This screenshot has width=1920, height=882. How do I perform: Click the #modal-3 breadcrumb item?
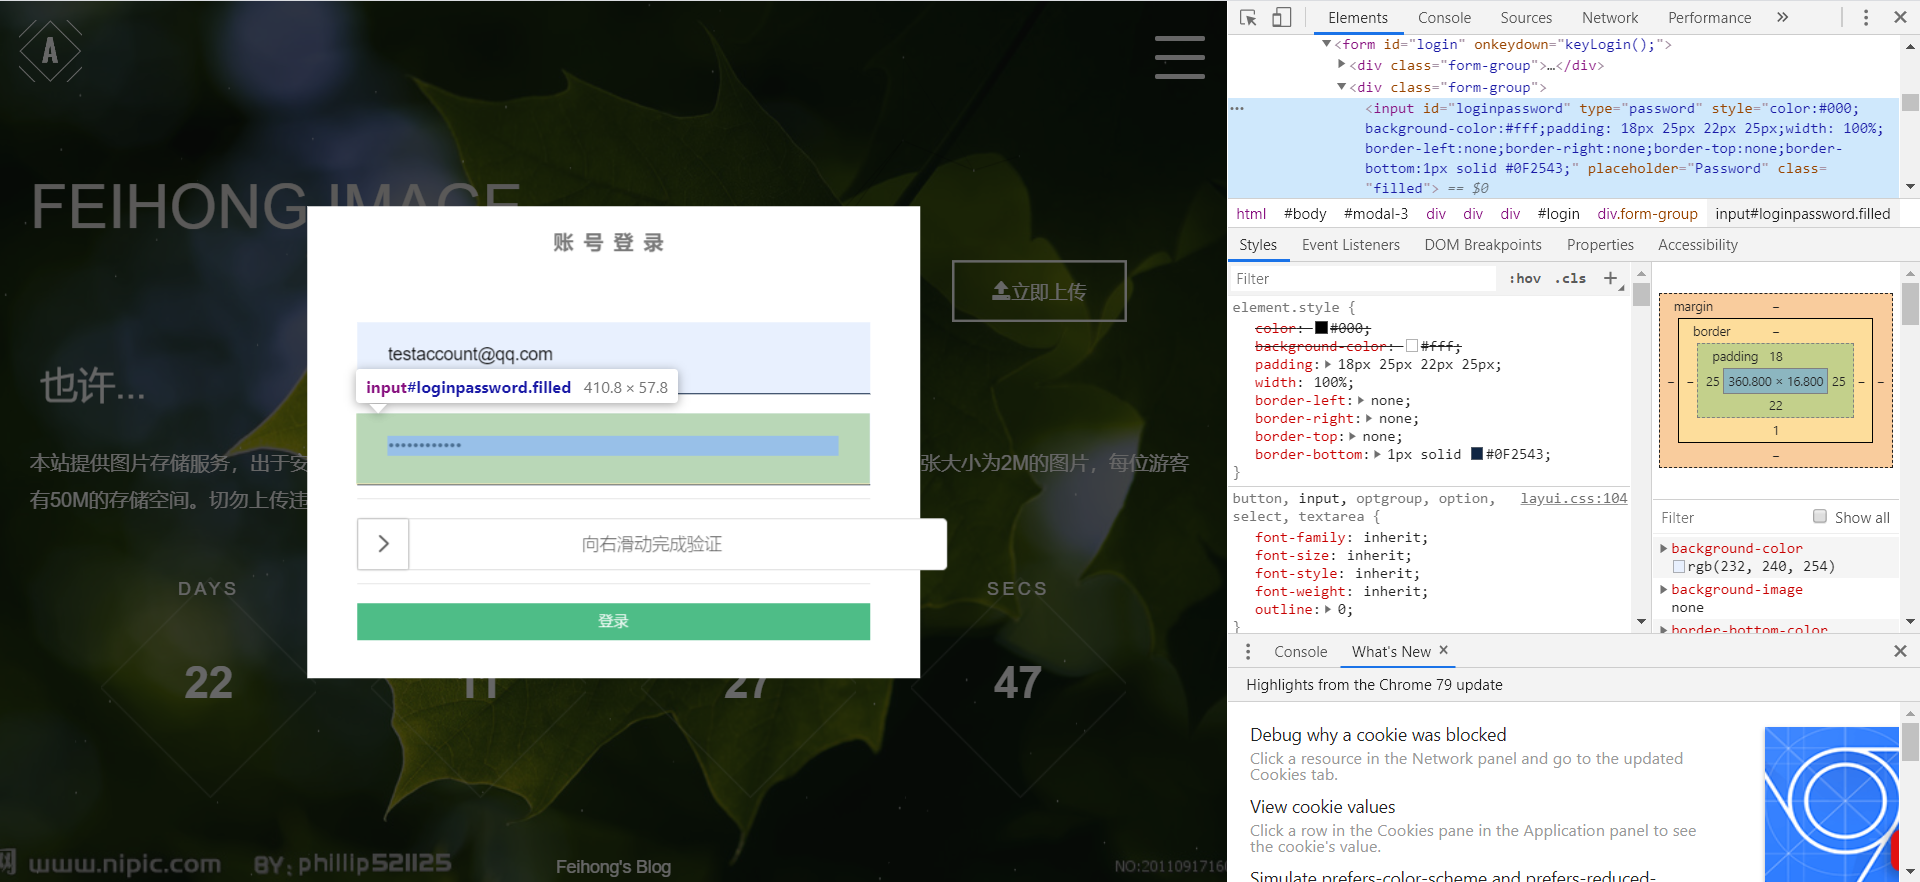click(1375, 214)
